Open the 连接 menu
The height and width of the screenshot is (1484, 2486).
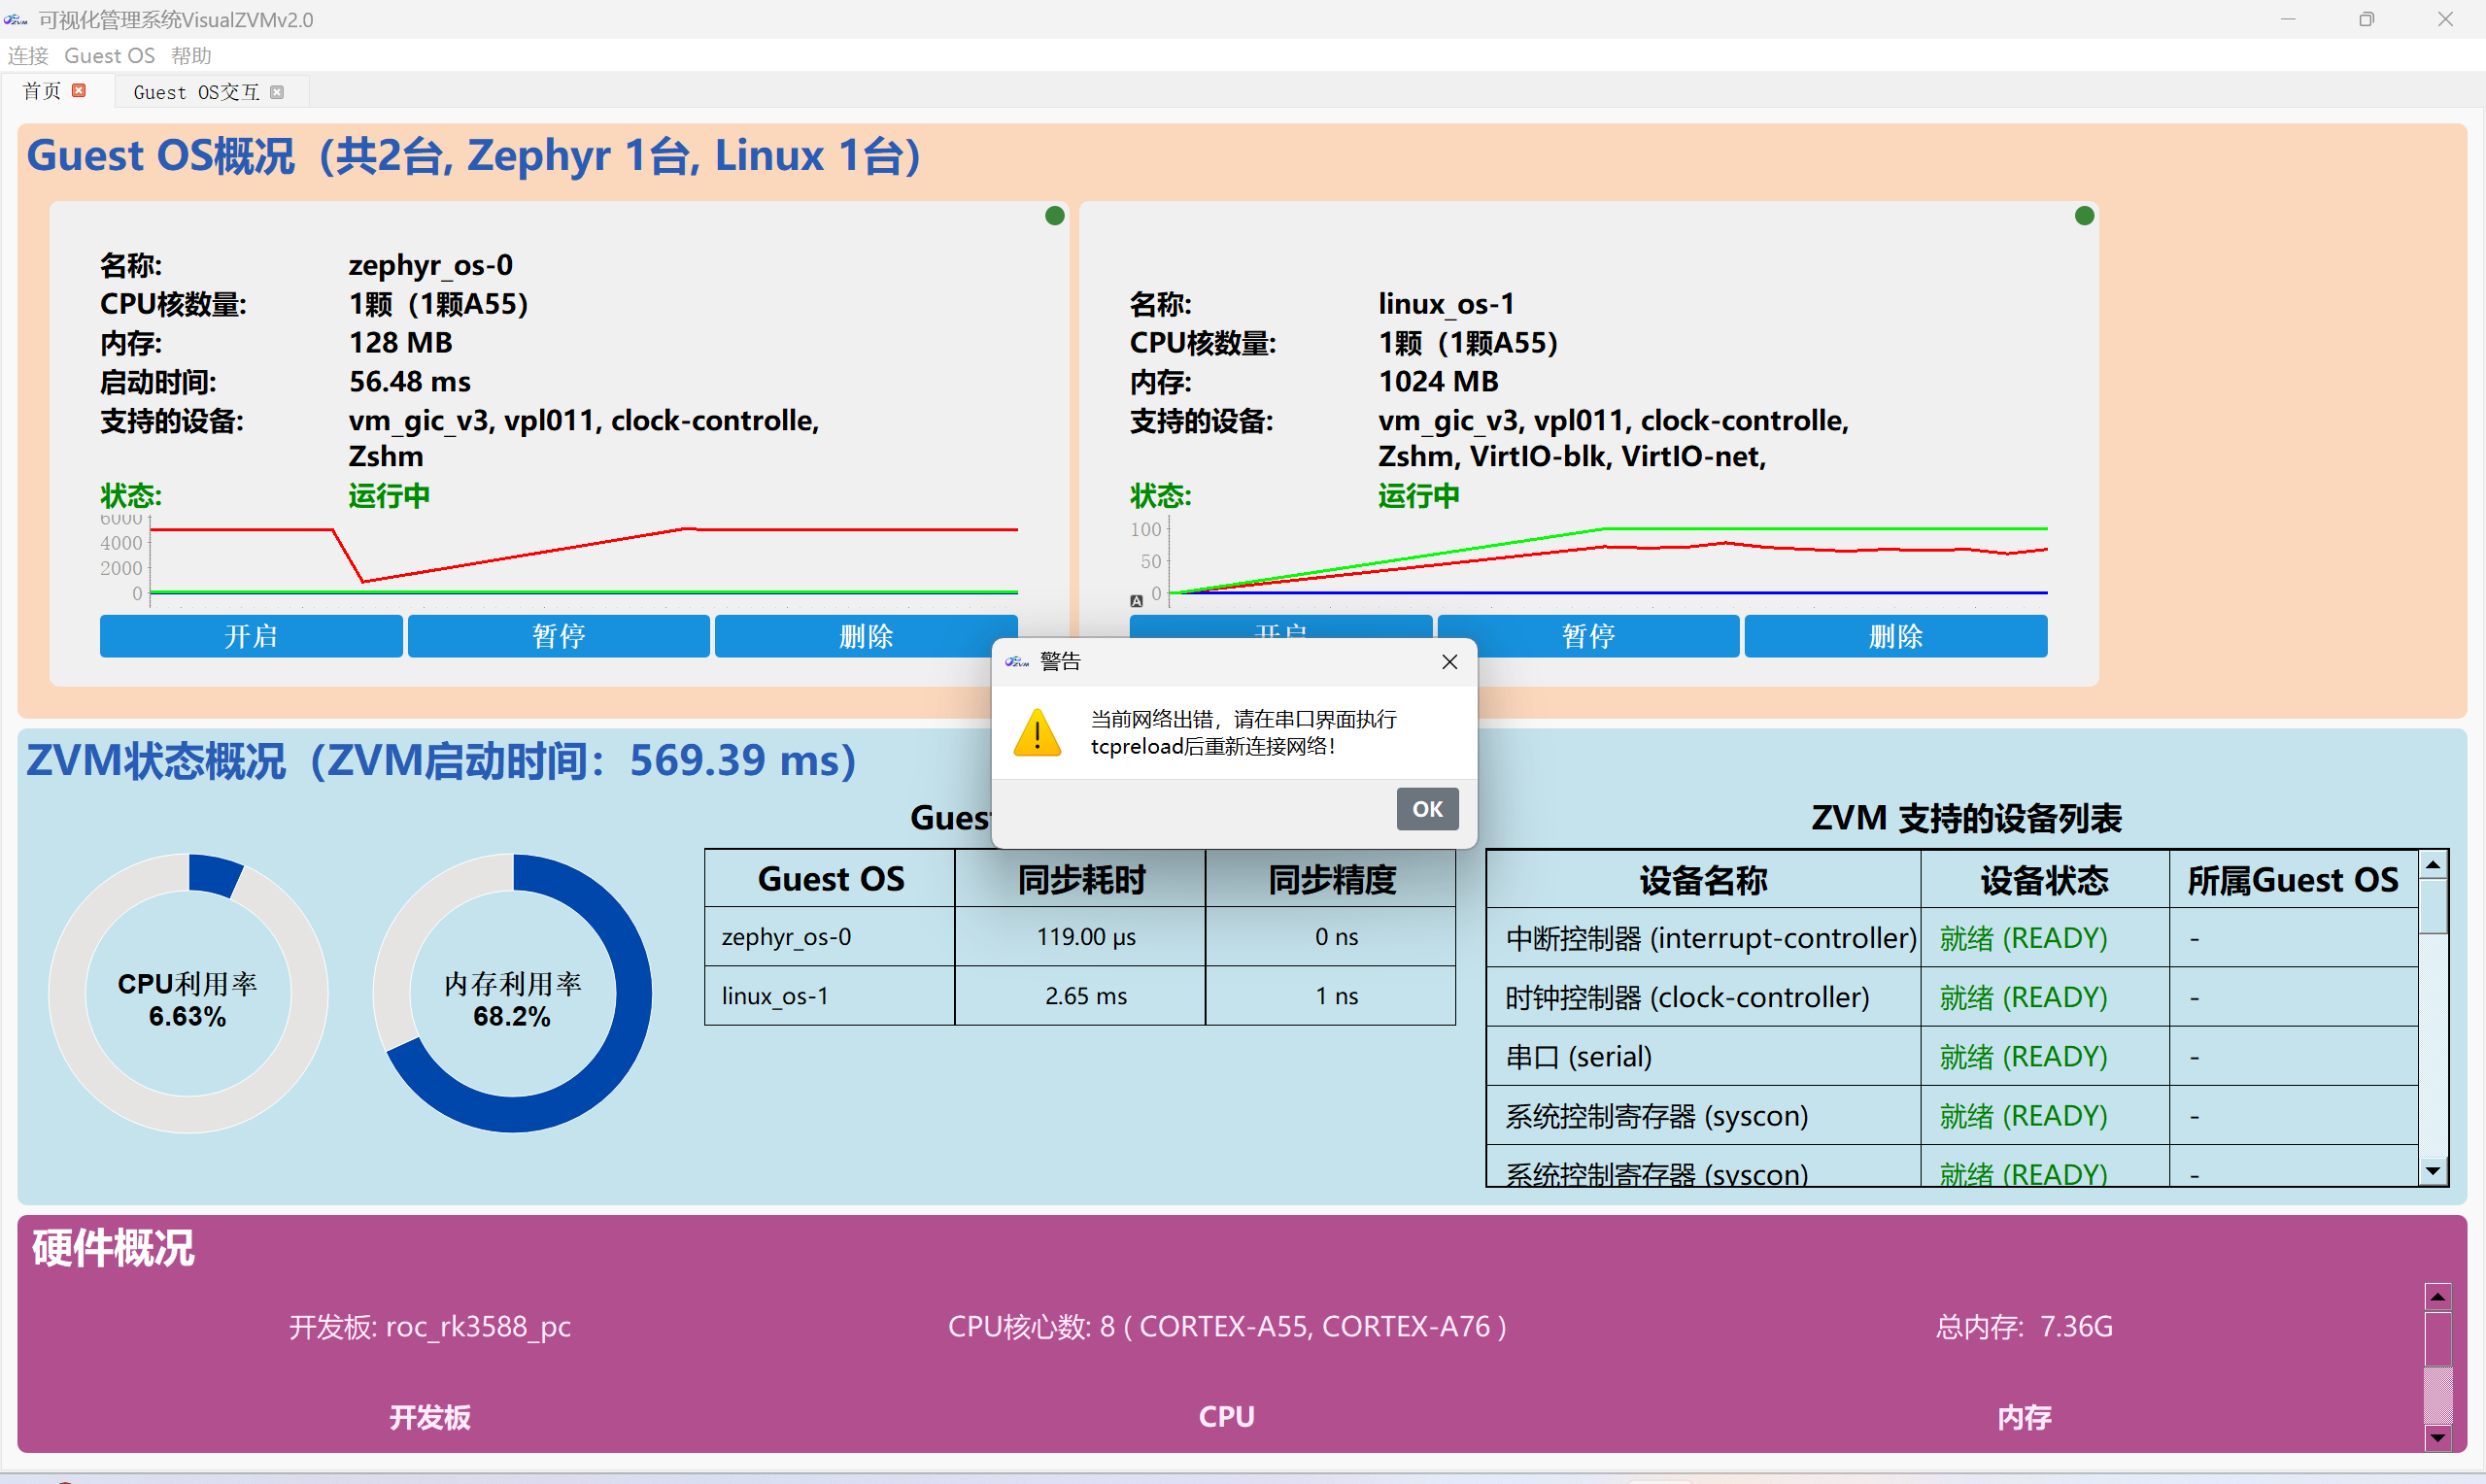[28, 55]
